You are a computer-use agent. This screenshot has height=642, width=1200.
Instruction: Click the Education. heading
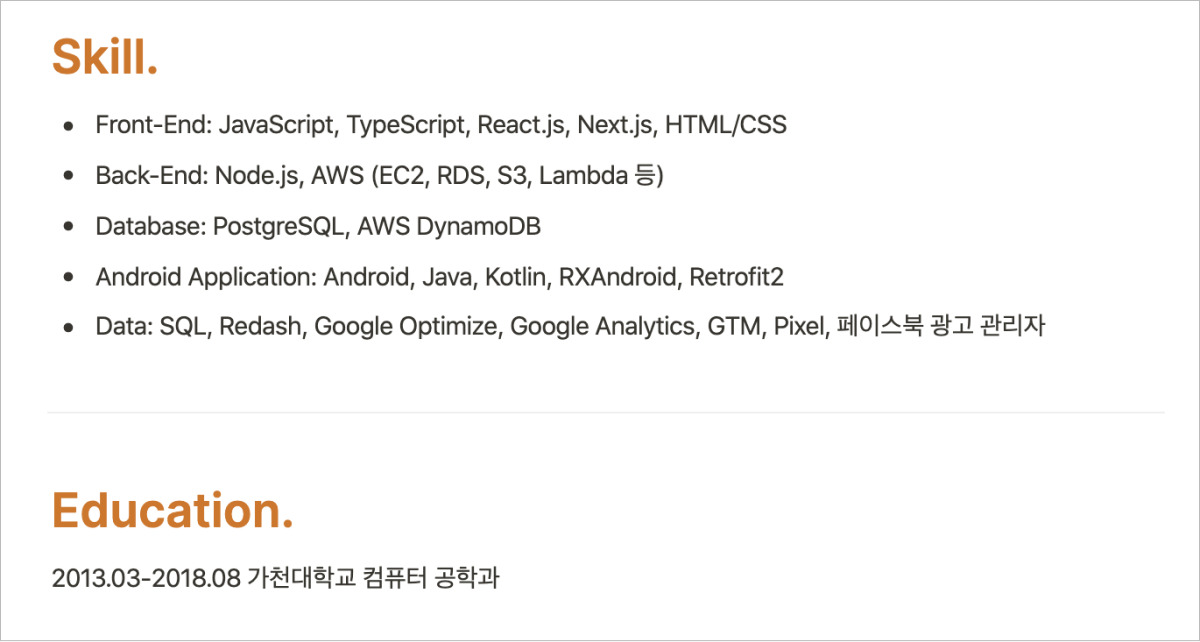(173, 510)
